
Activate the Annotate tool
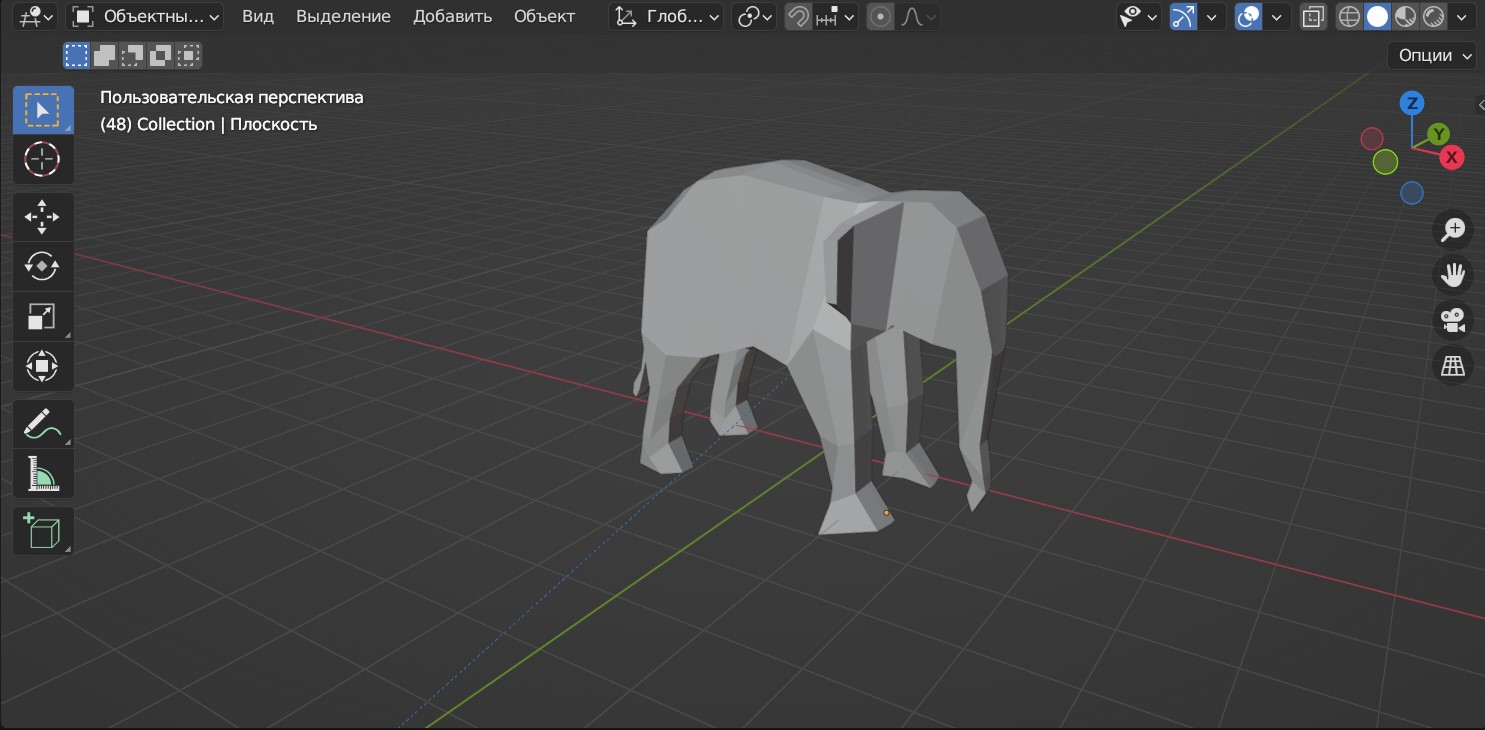[43, 424]
